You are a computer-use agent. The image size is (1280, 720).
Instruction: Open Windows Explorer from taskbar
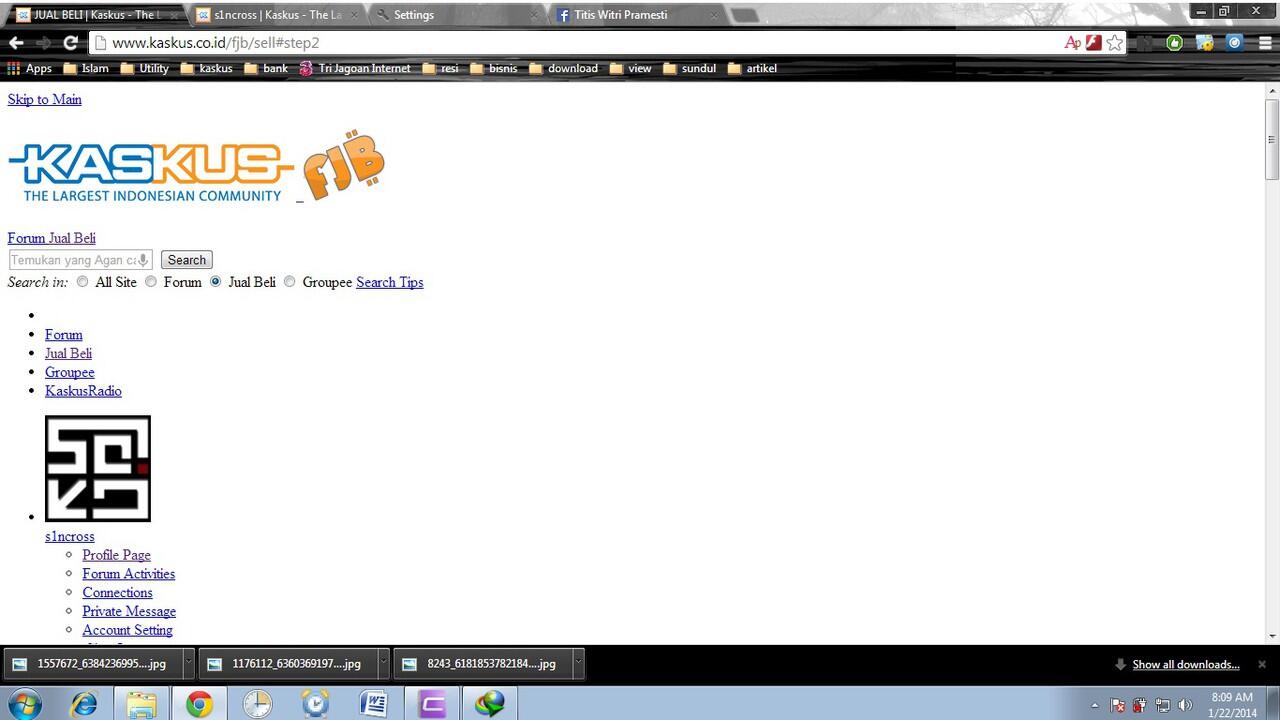142,704
